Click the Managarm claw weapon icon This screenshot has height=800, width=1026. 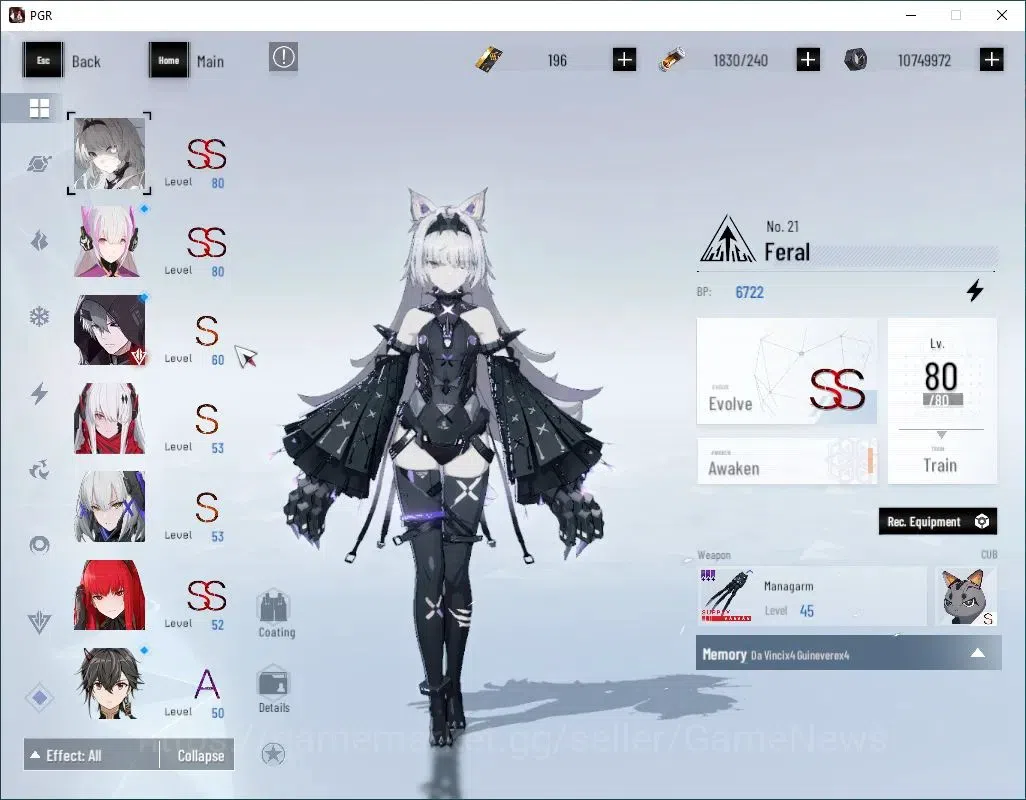click(726, 596)
